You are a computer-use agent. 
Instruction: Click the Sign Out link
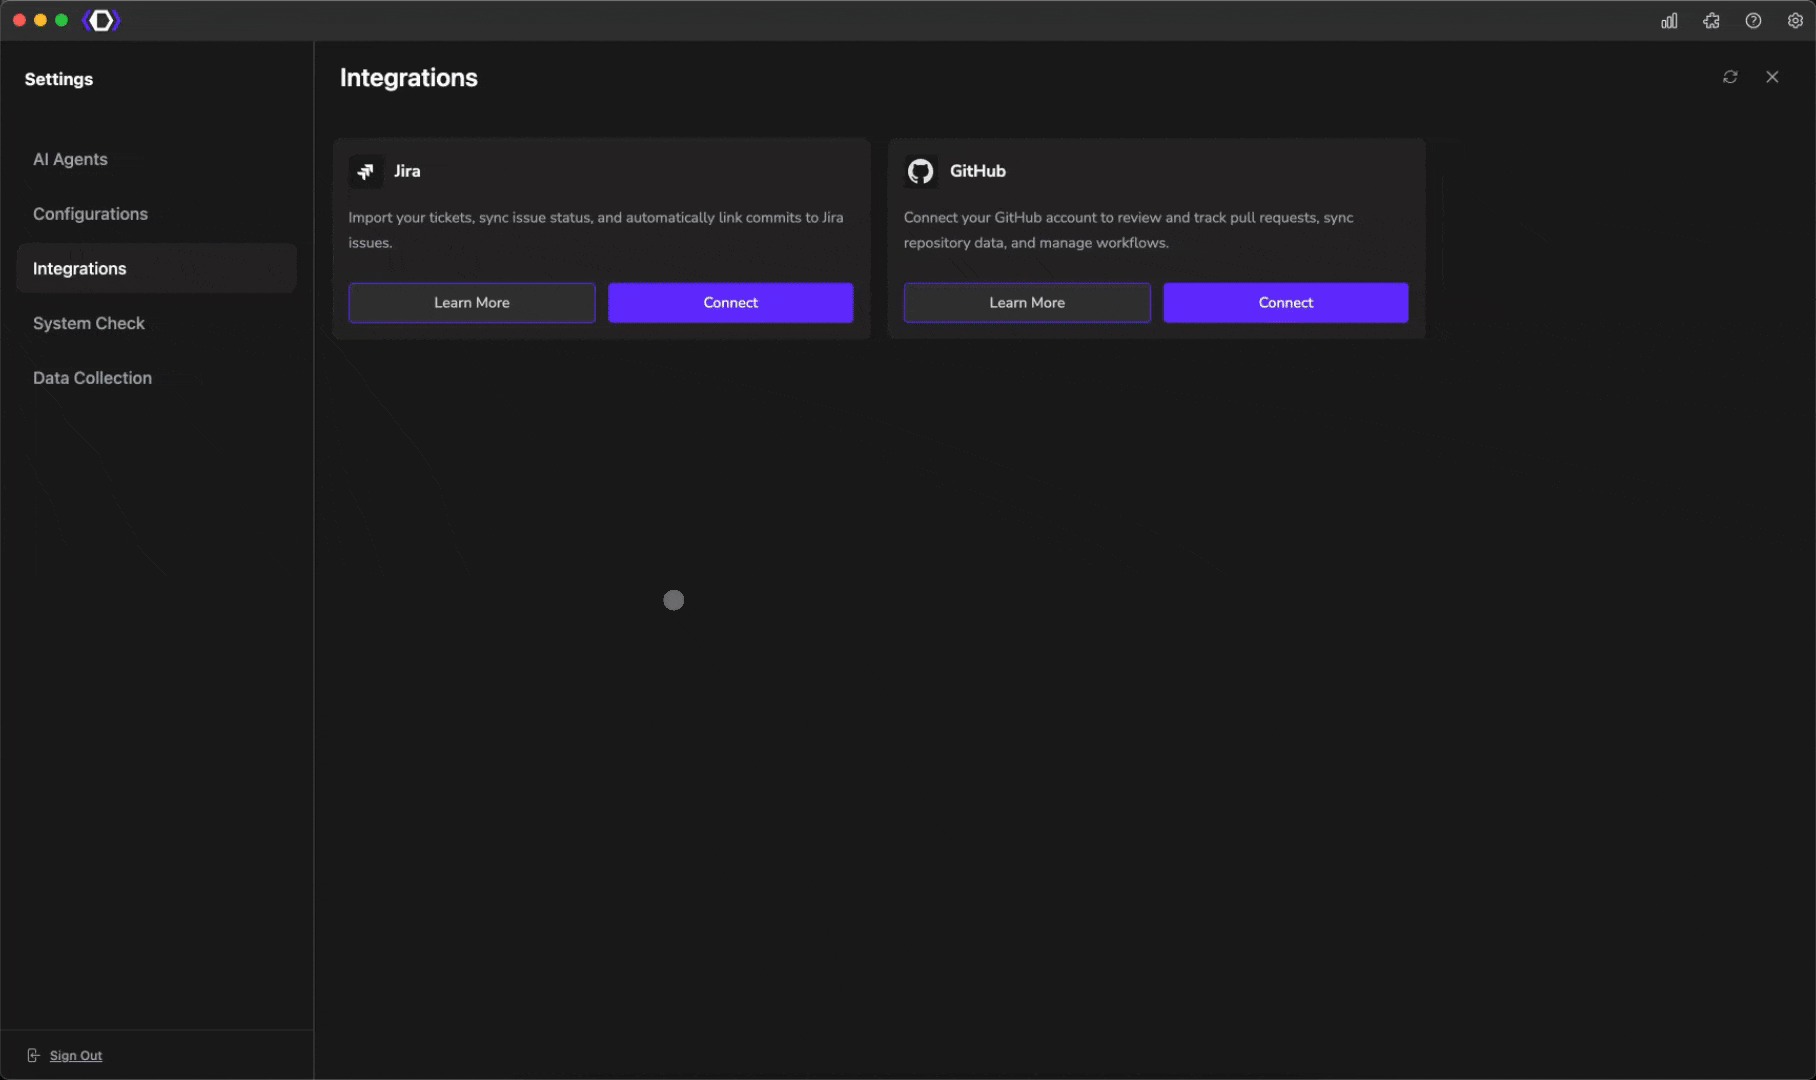click(x=75, y=1055)
